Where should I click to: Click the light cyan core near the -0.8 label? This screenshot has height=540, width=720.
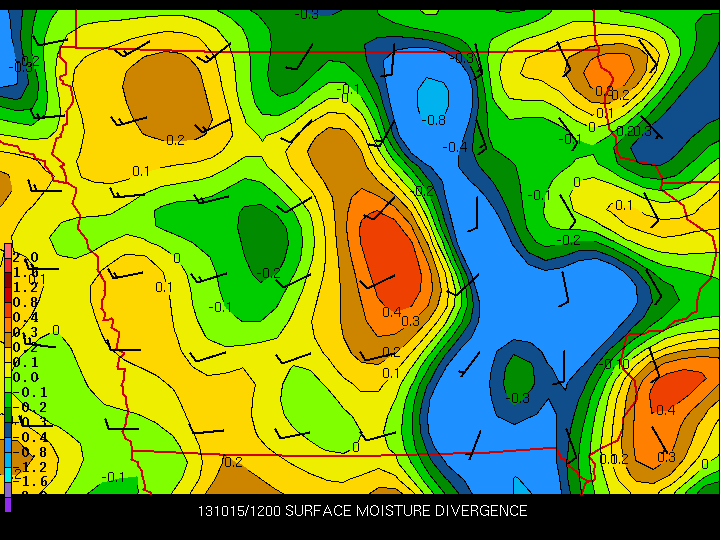432,98
